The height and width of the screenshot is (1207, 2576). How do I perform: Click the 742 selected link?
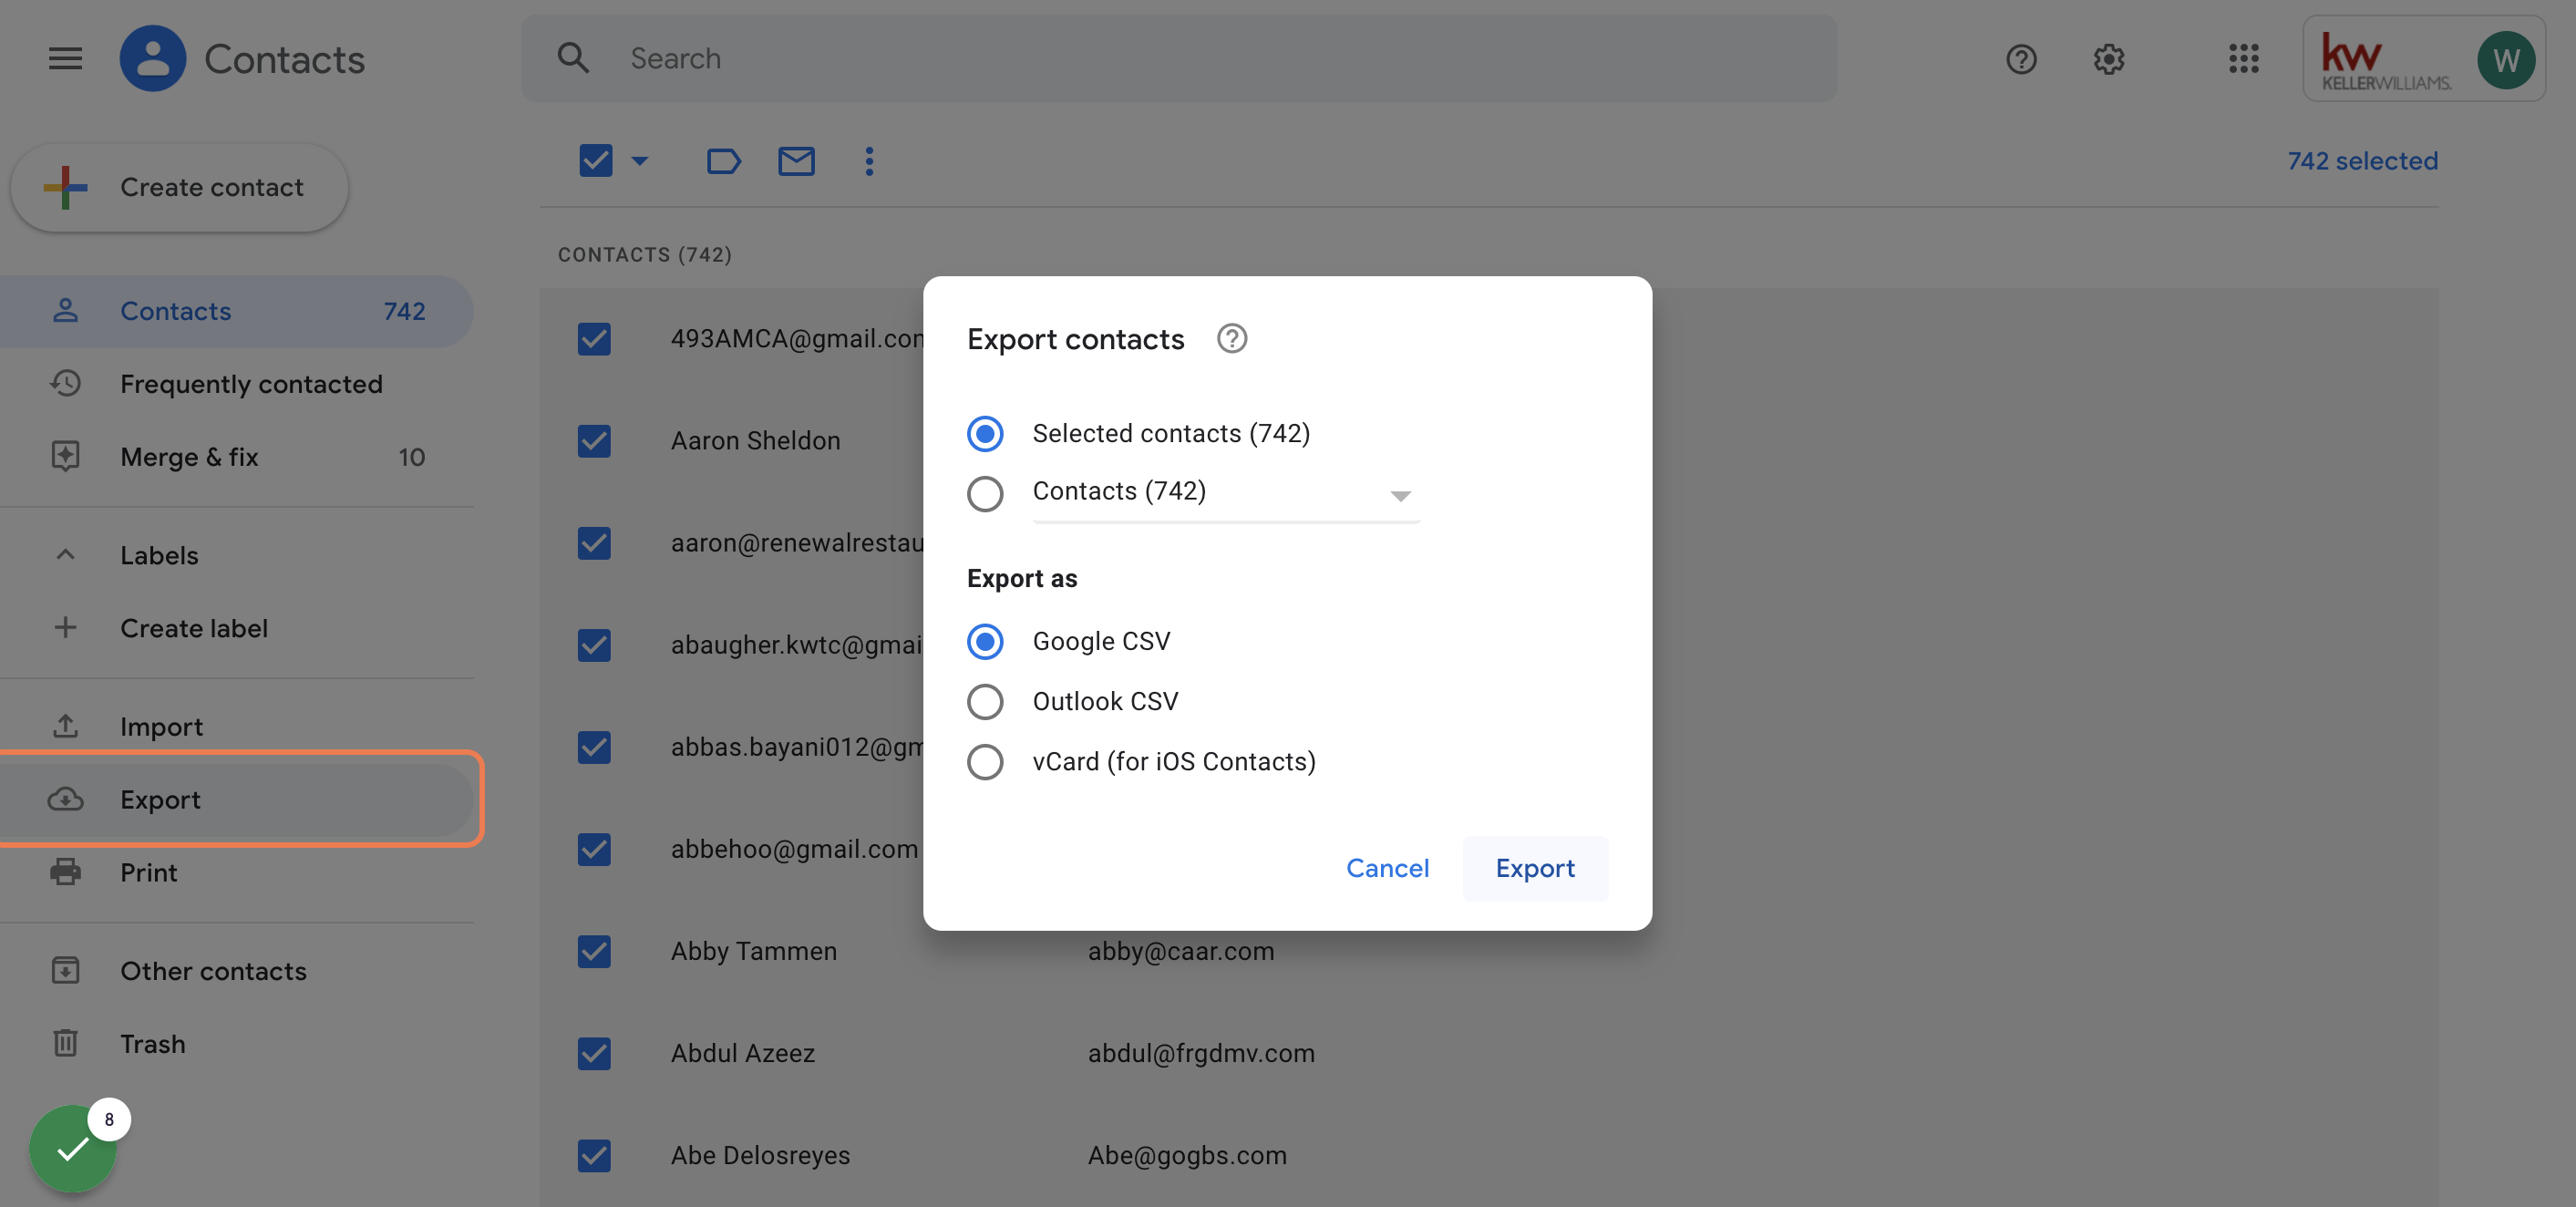(x=2362, y=160)
